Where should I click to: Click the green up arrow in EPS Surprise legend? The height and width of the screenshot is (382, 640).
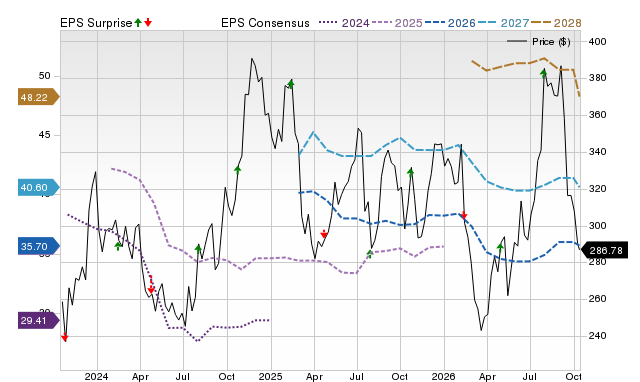[x=138, y=23]
